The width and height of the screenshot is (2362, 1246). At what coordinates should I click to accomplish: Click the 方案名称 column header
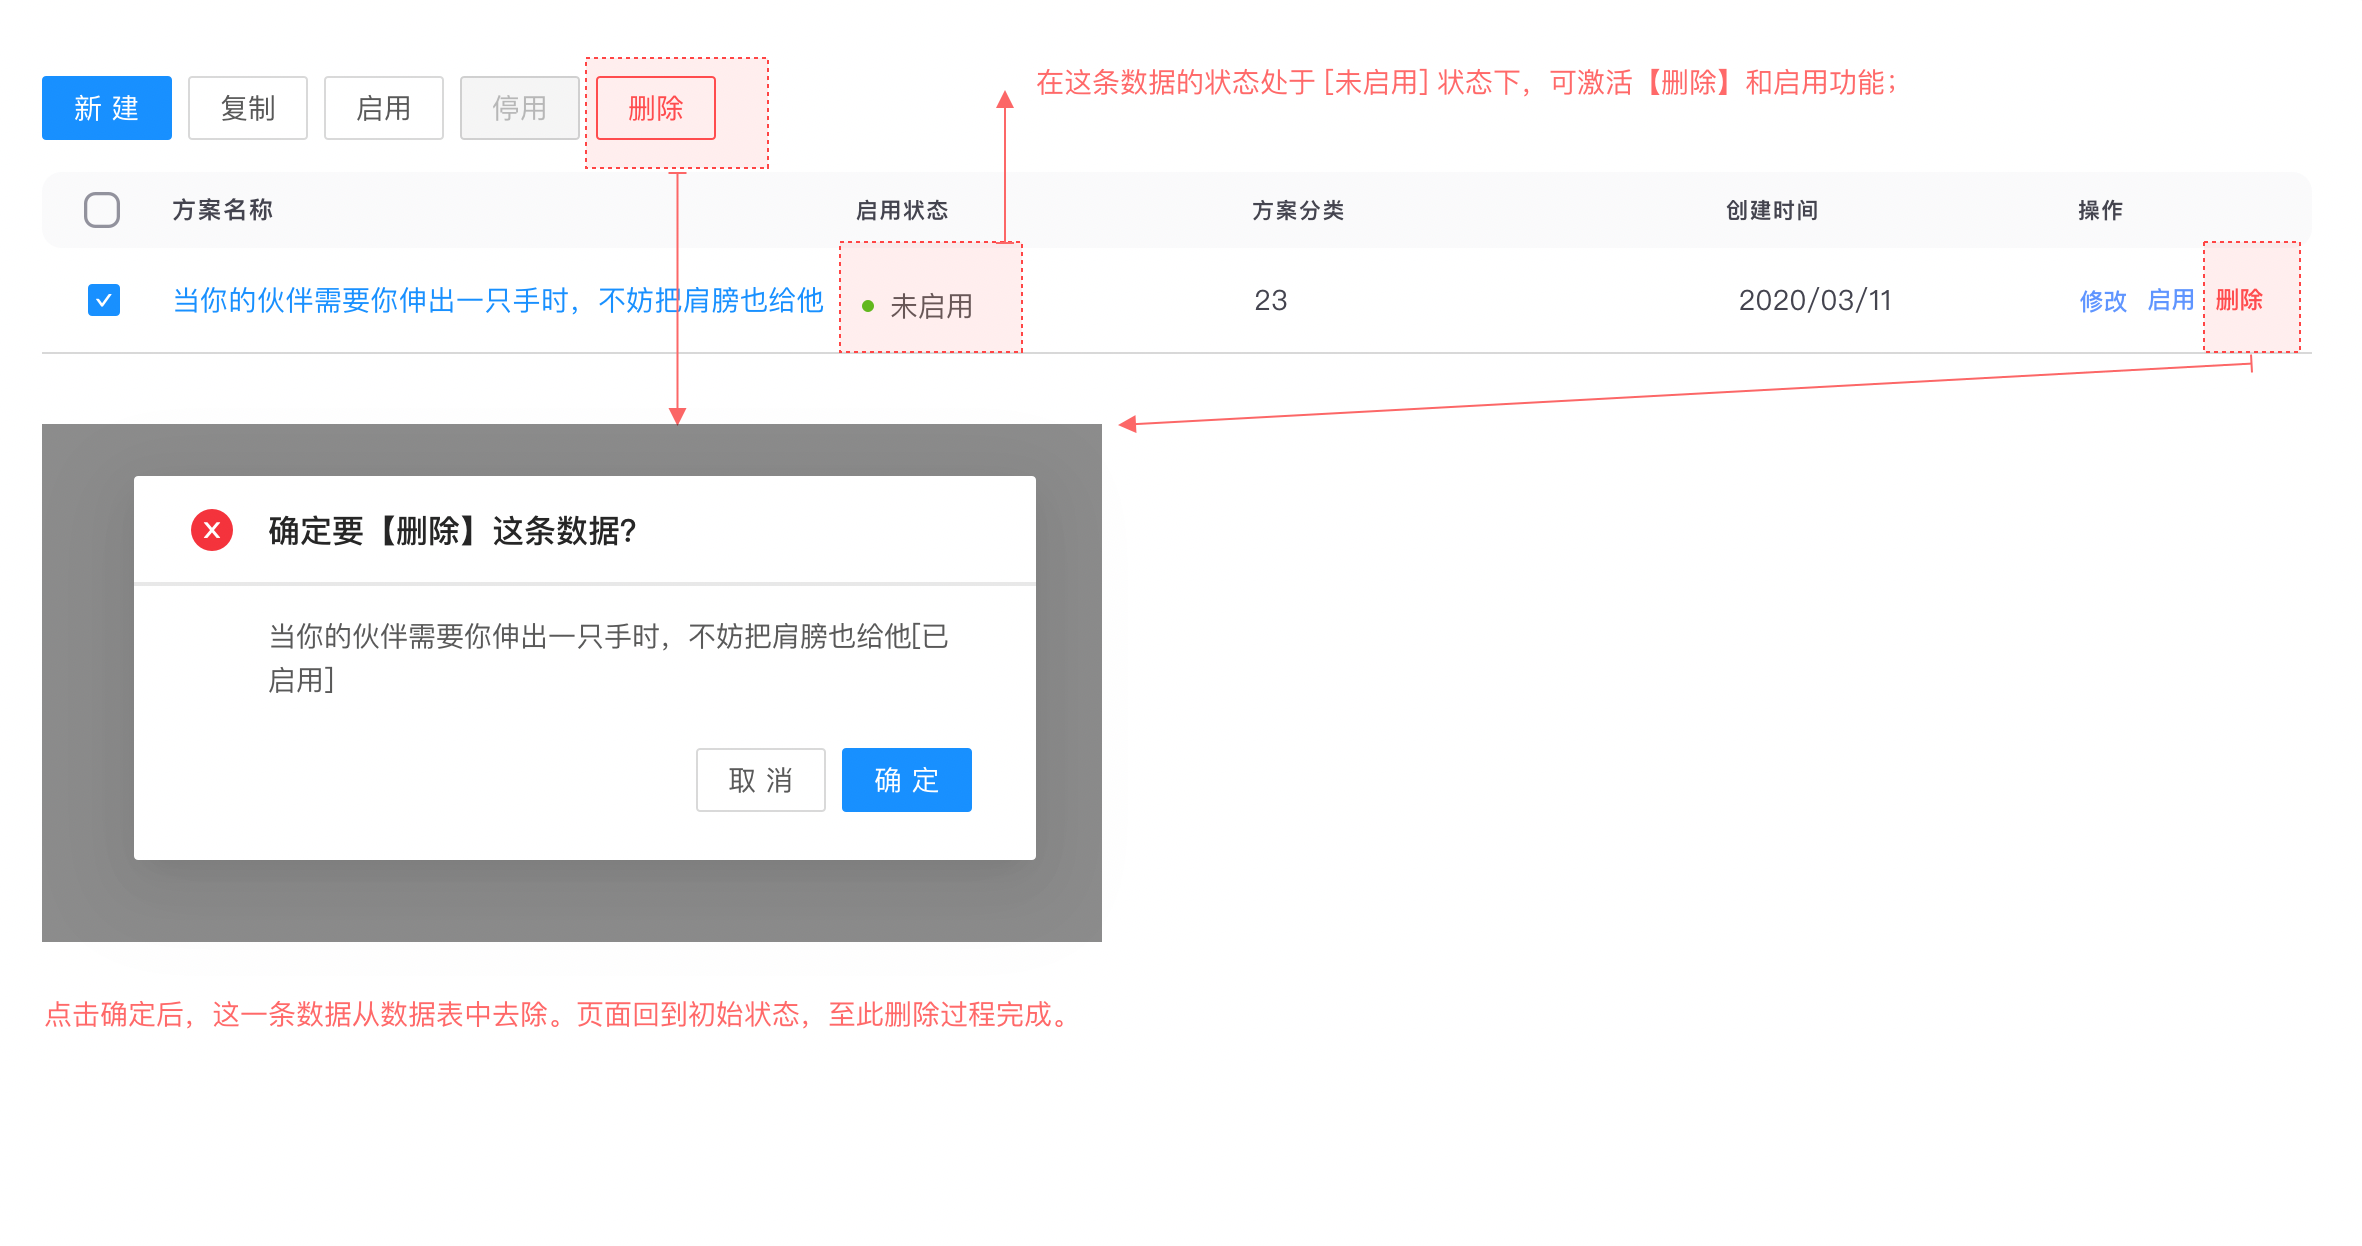[x=222, y=210]
